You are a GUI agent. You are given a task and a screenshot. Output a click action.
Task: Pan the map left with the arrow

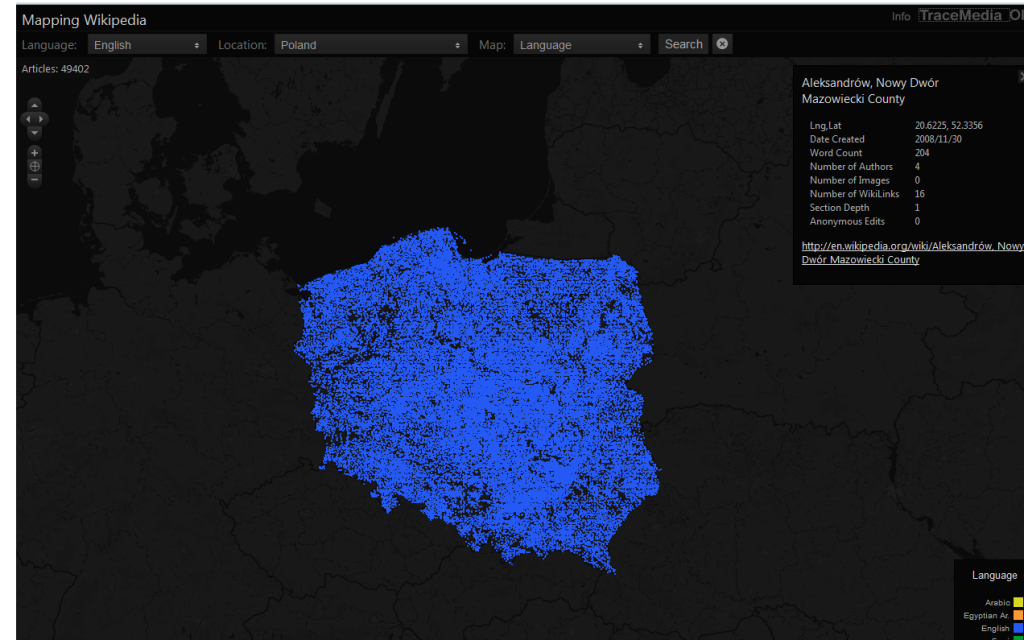pyautogui.click(x=26, y=119)
